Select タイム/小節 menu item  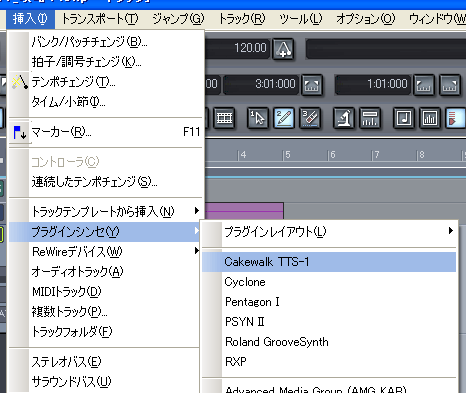tap(106, 102)
